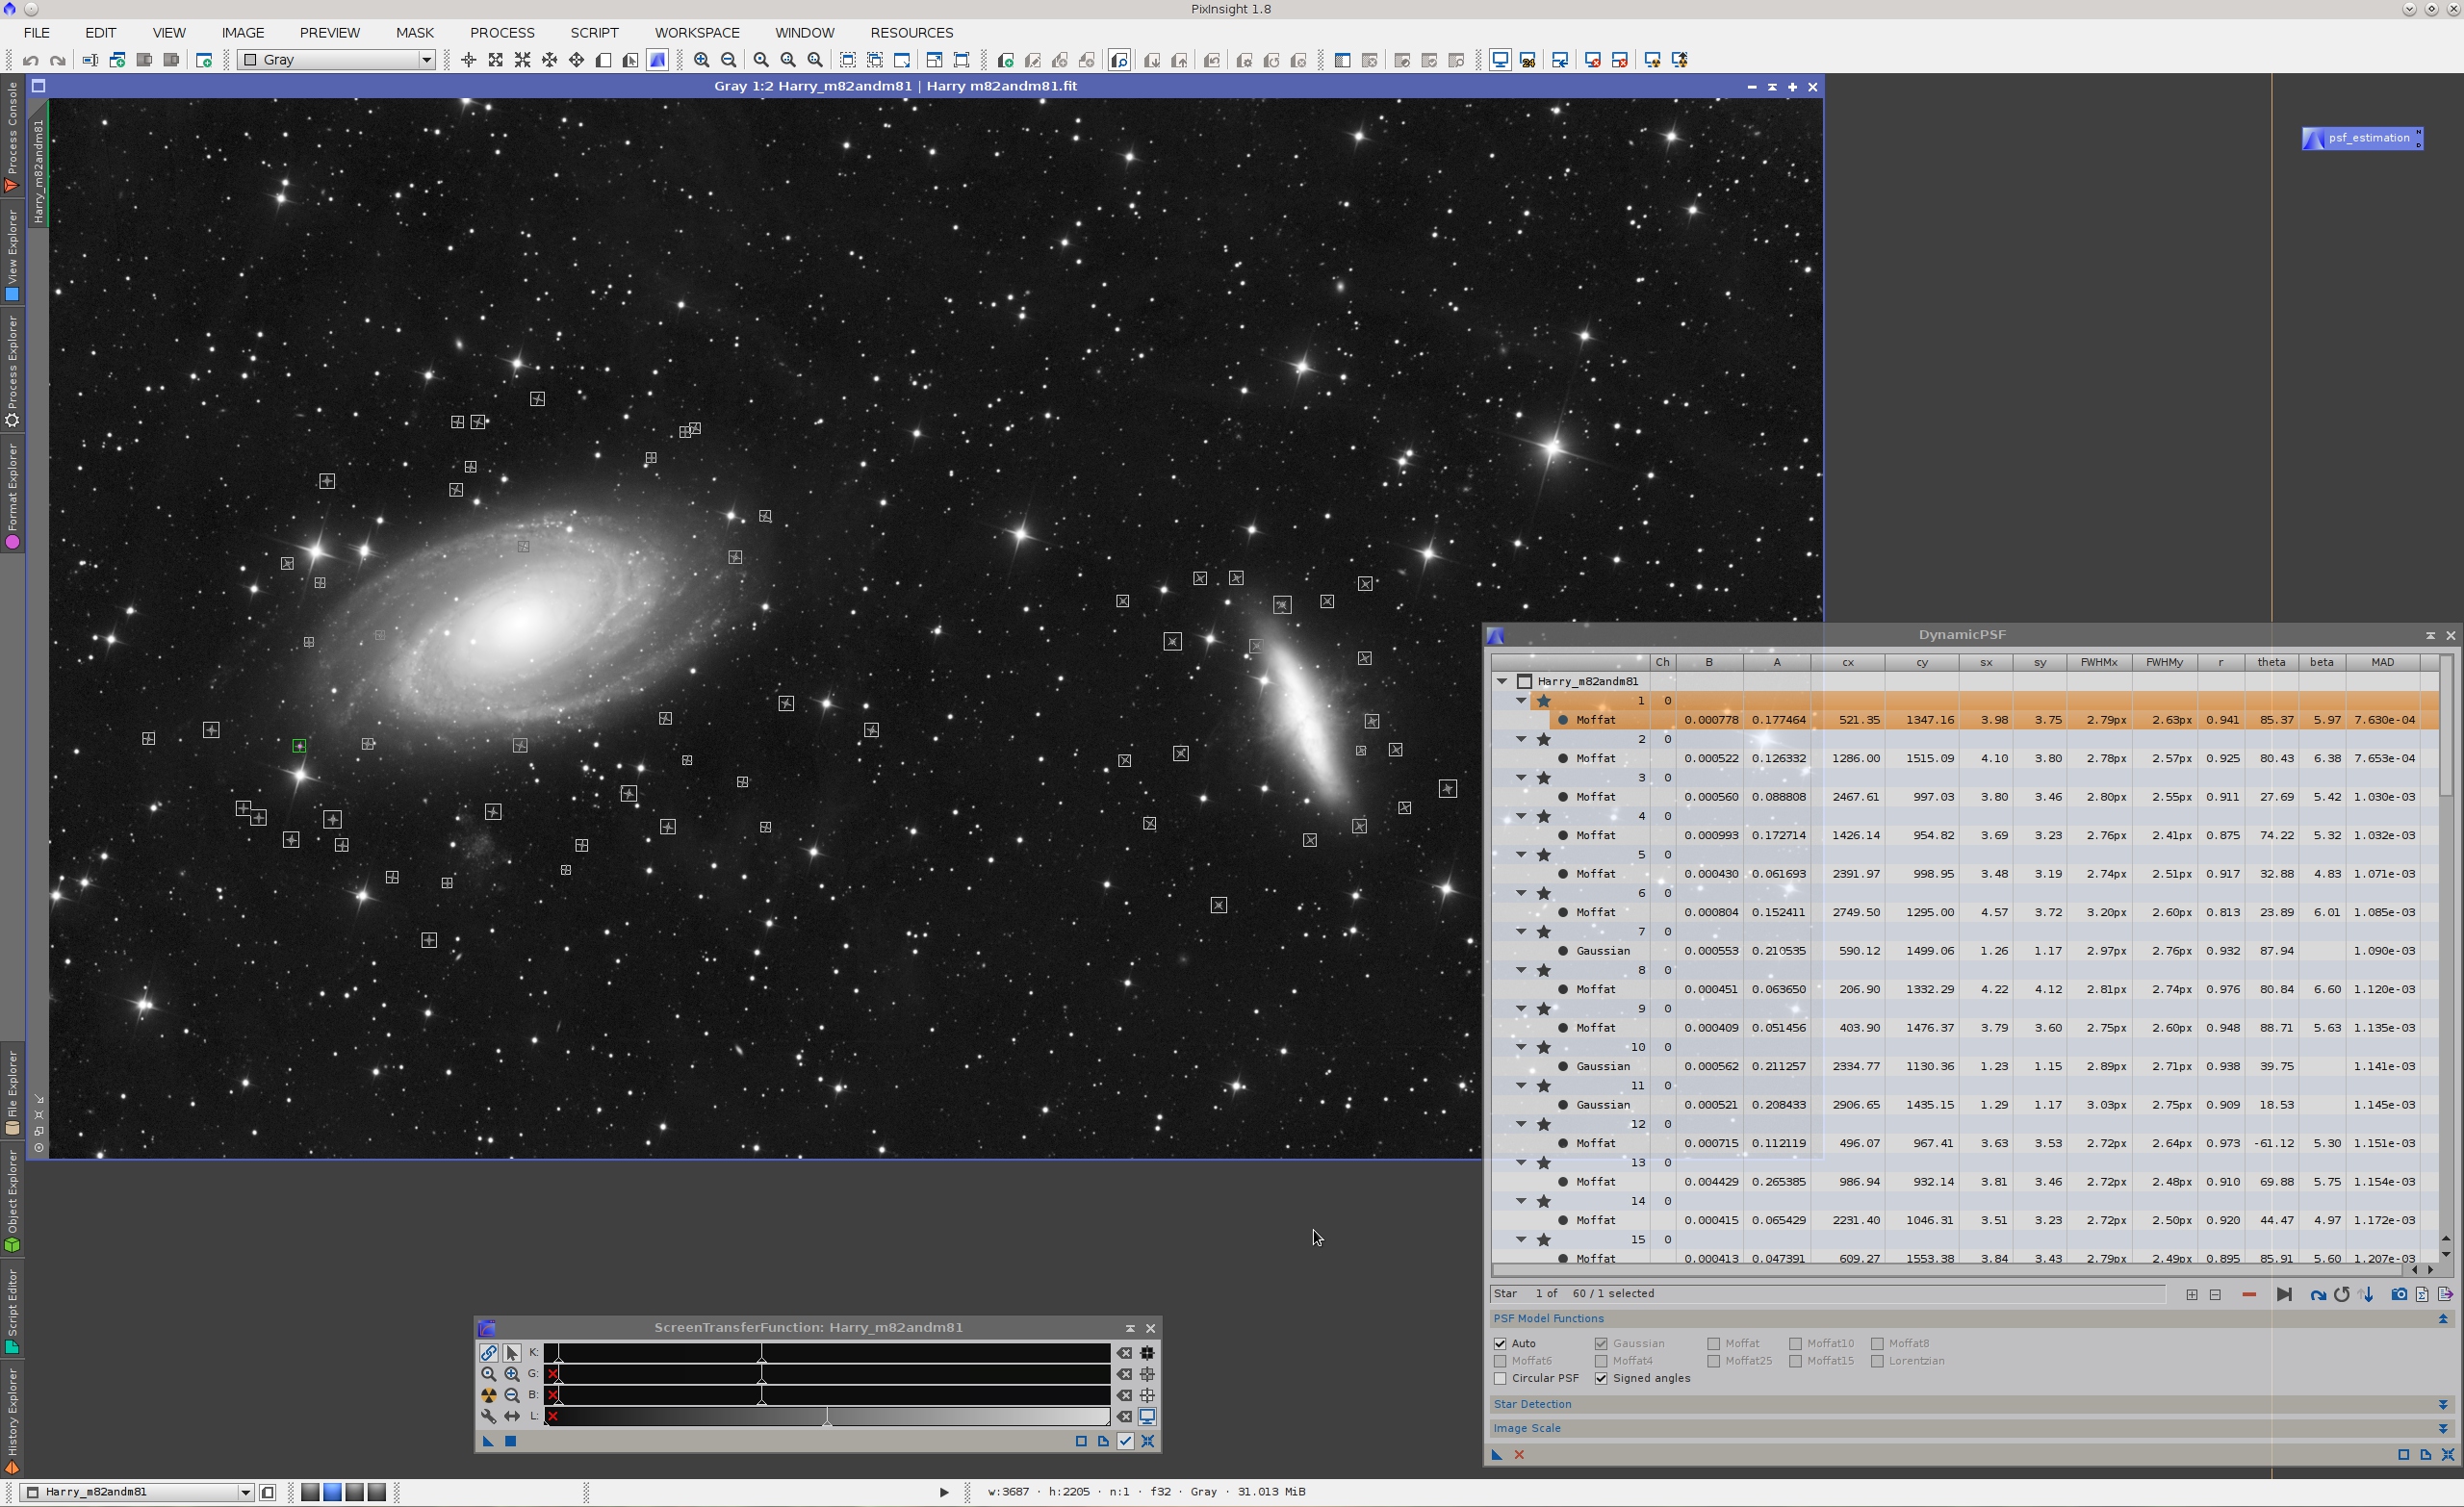Open the MASK menu
The image size is (2464, 1507).
point(414,32)
